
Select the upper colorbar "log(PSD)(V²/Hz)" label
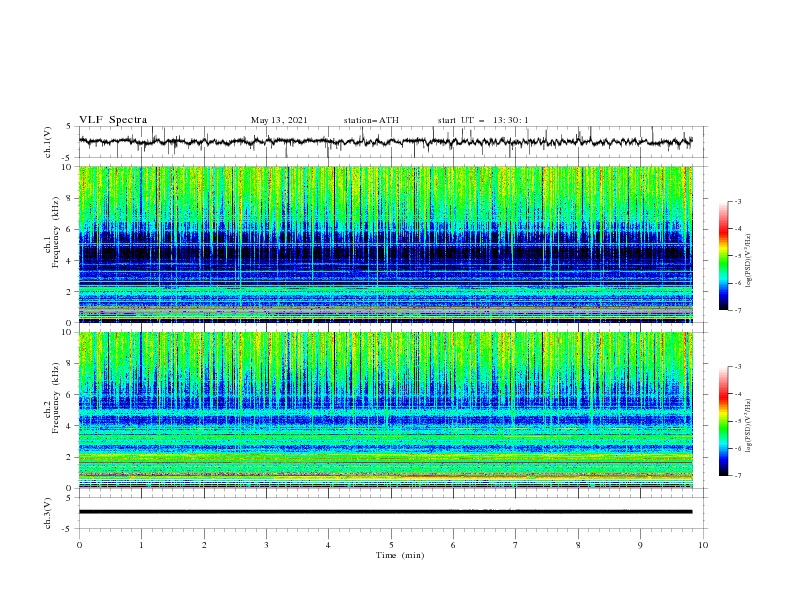748,261
